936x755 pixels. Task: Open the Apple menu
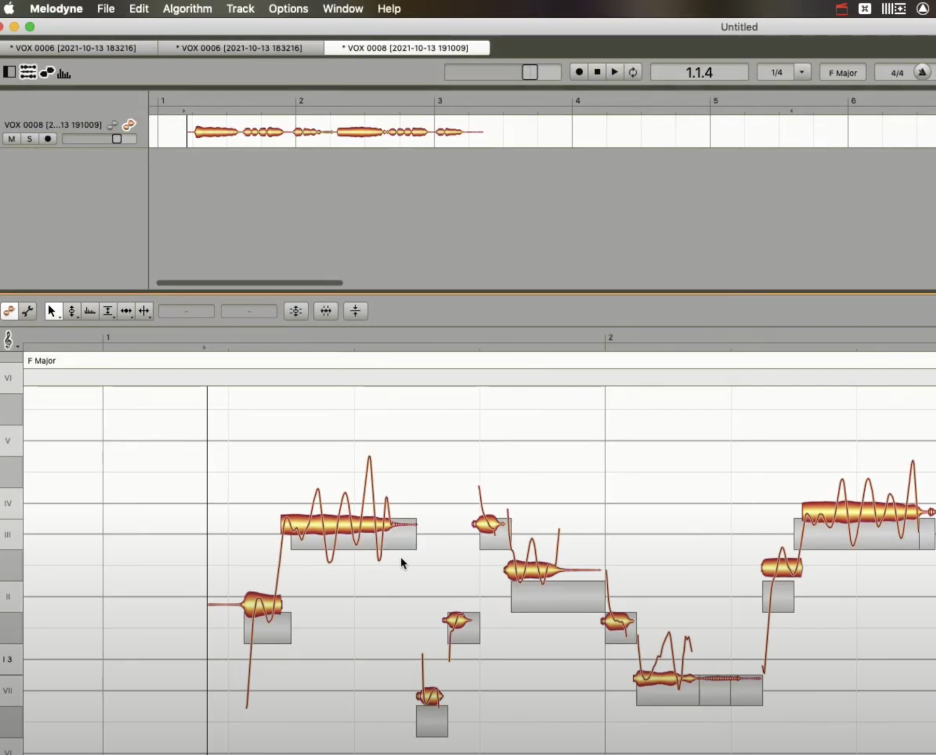9,8
